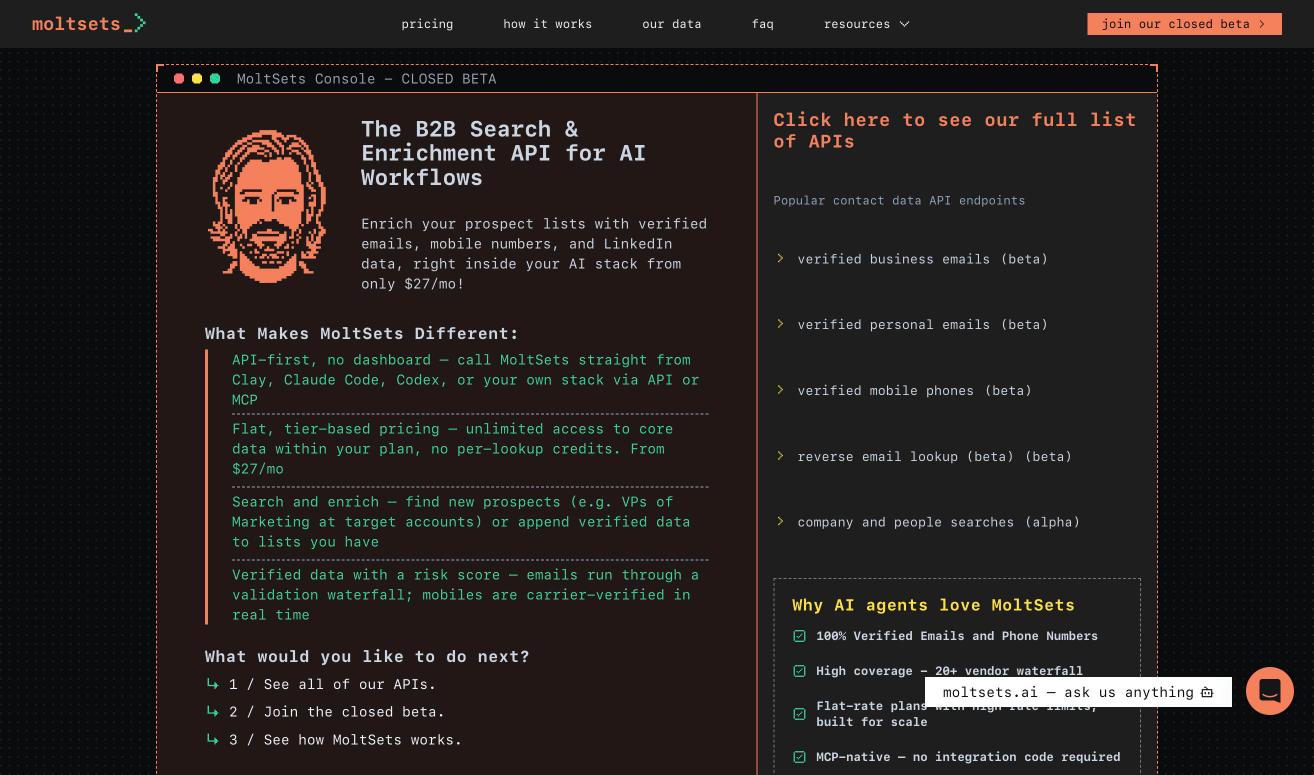Image resolution: width=1314 pixels, height=775 pixels.
Task: Click chevron beside verified business emails
Action: tap(780, 258)
